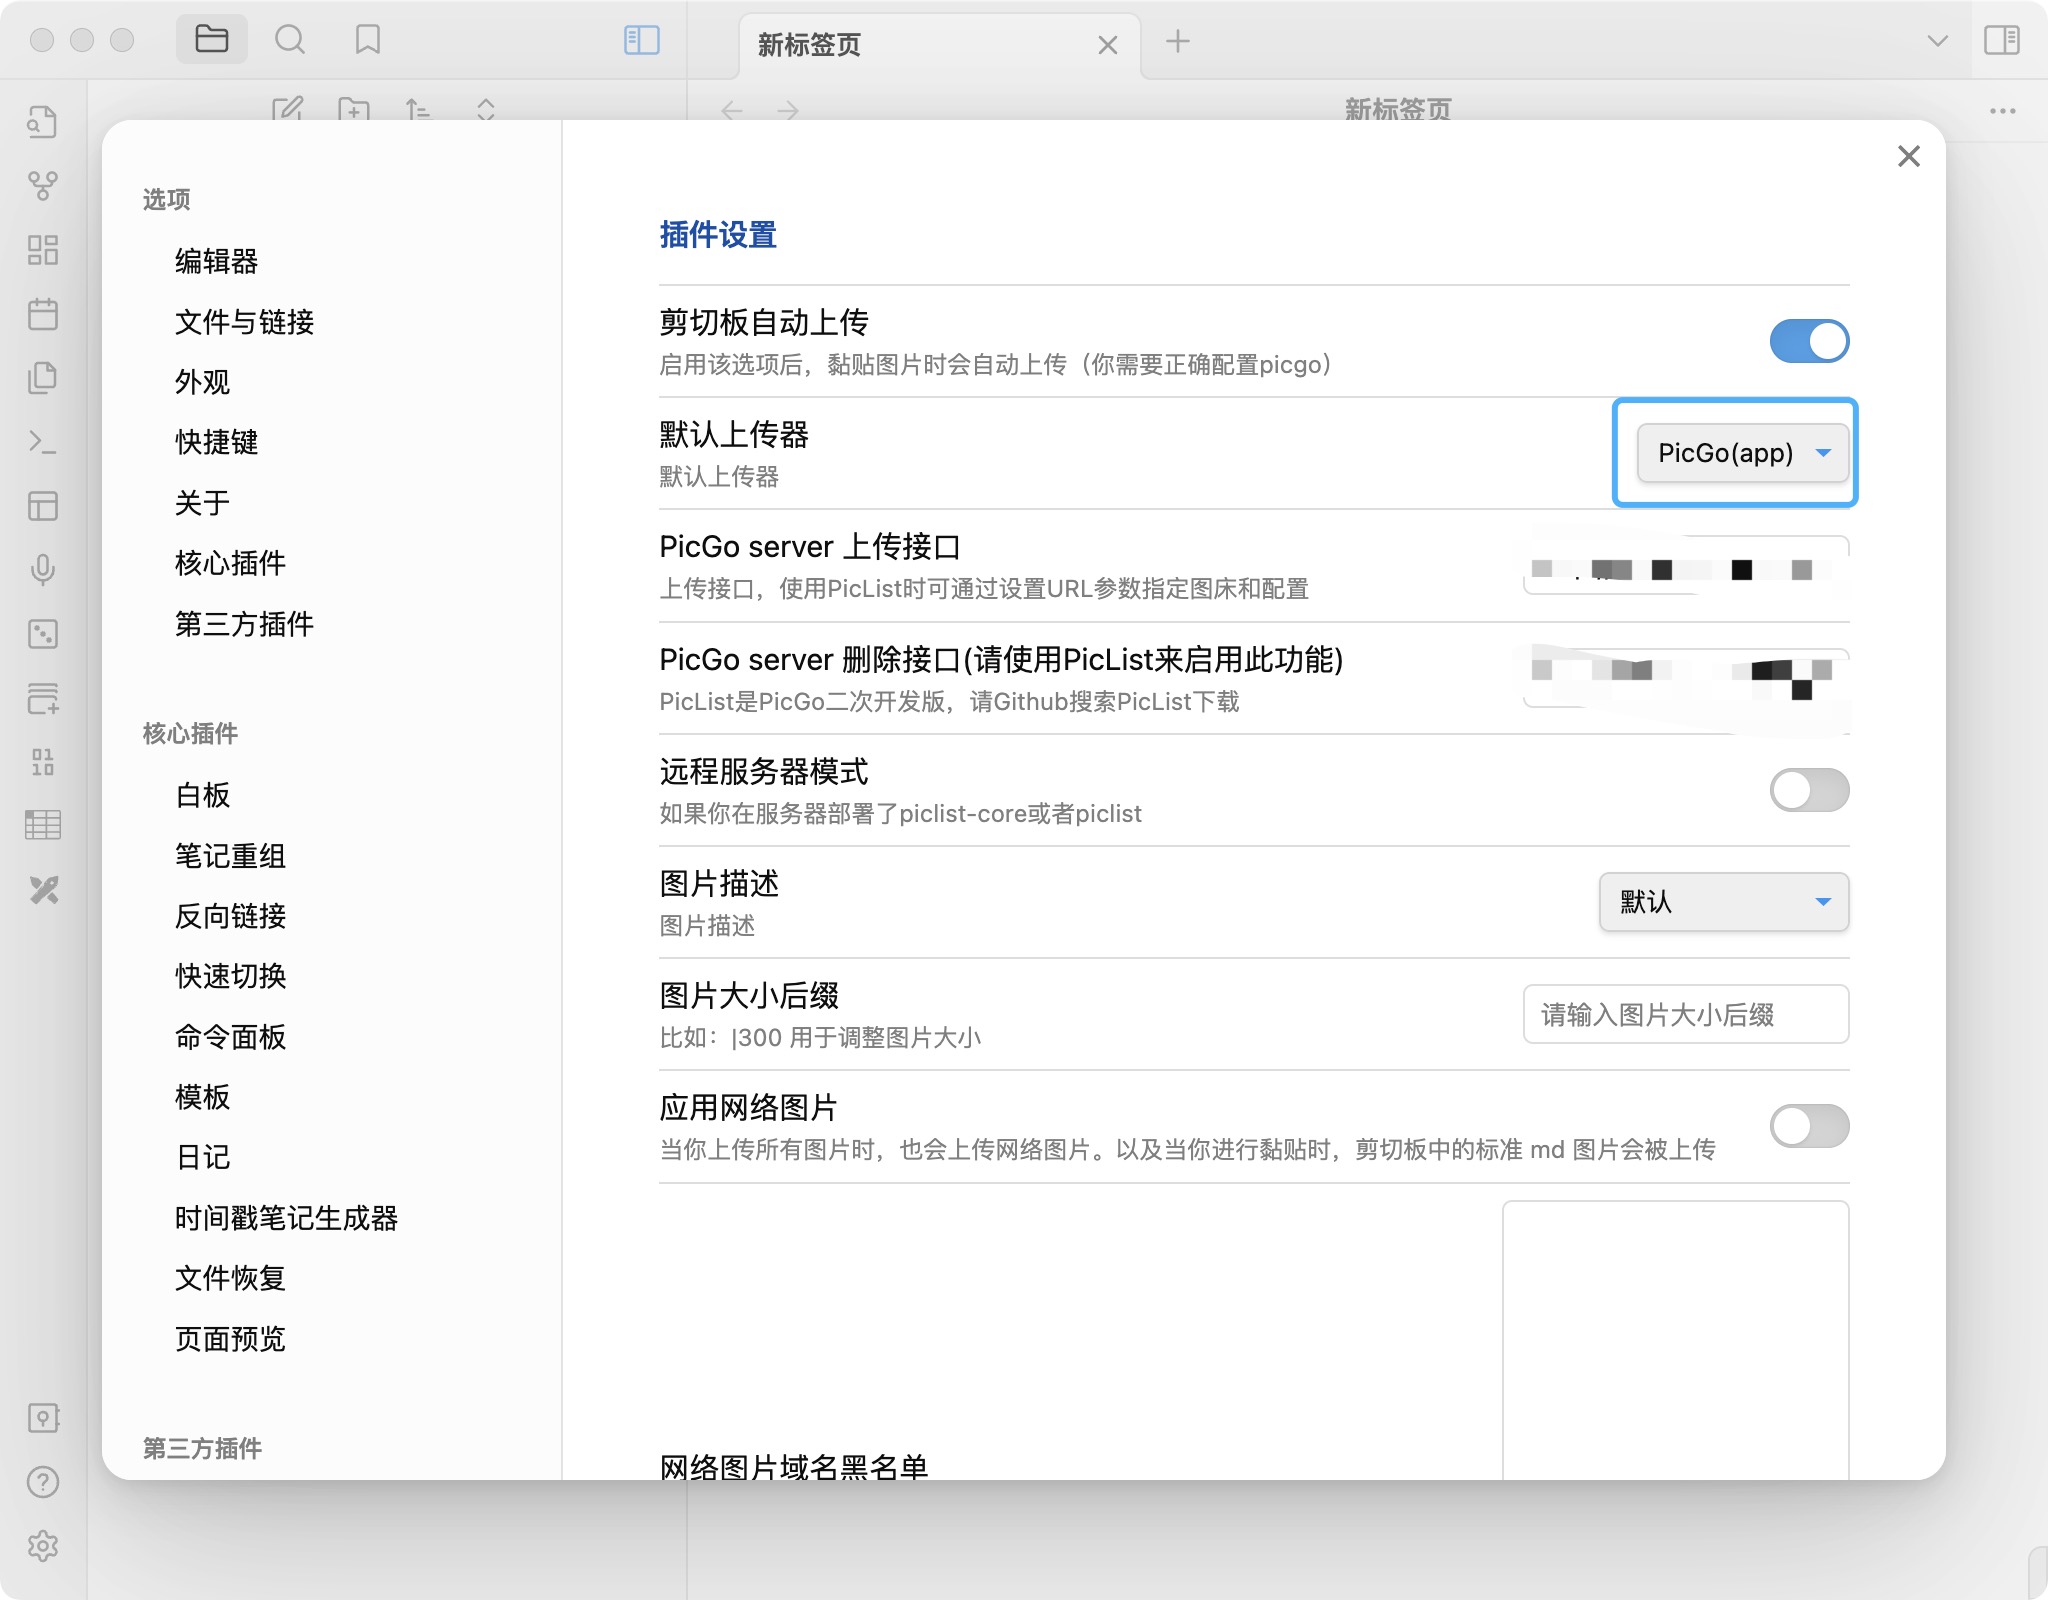Viewport: 2048px width, 1600px height.
Task: Click the binary digits ribbon icon
Action: 42,762
